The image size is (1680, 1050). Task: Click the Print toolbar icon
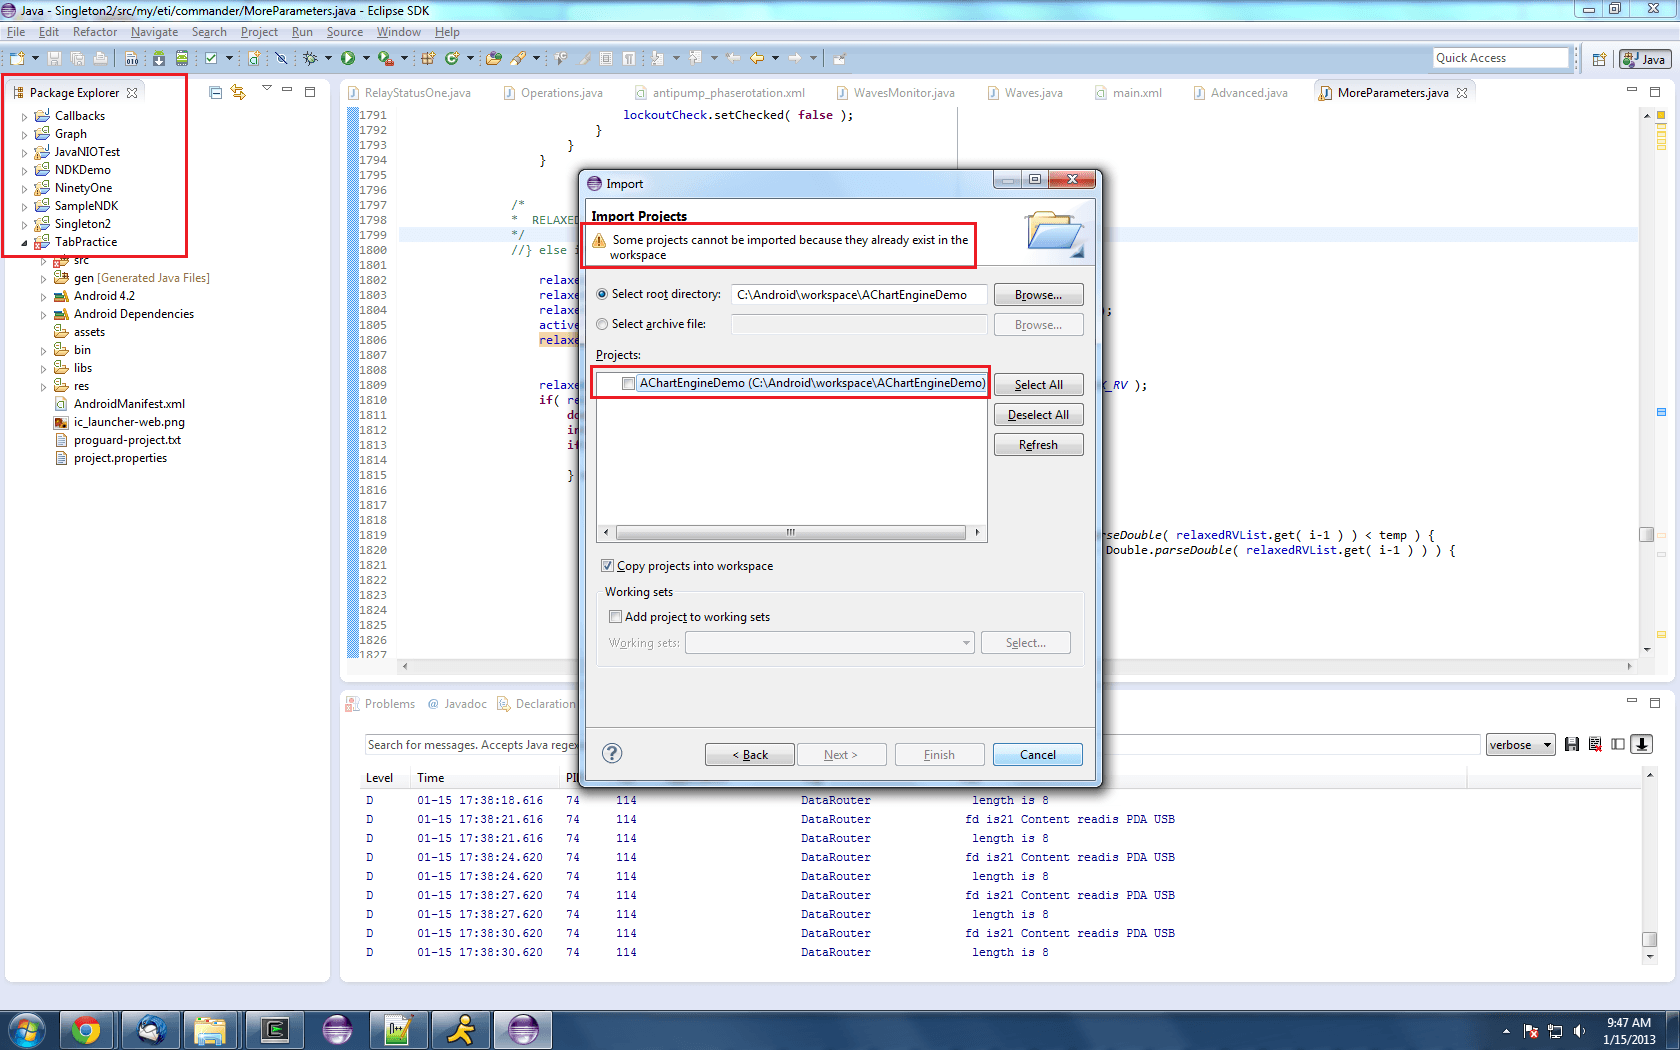[x=100, y=58]
